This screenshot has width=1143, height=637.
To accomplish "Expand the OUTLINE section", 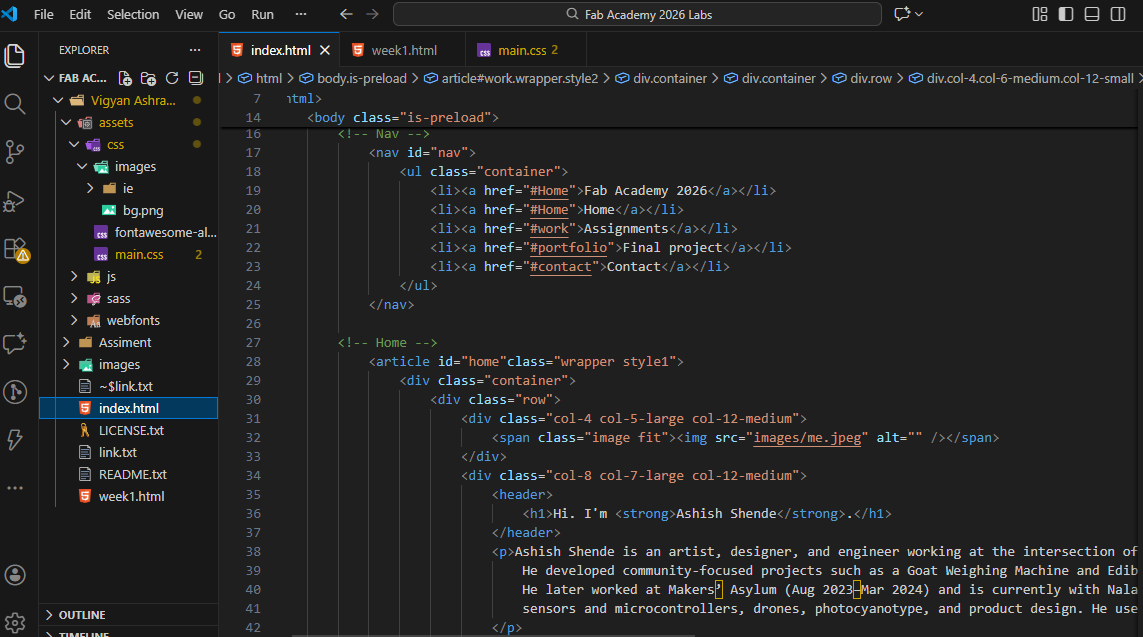I will click(82, 615).
